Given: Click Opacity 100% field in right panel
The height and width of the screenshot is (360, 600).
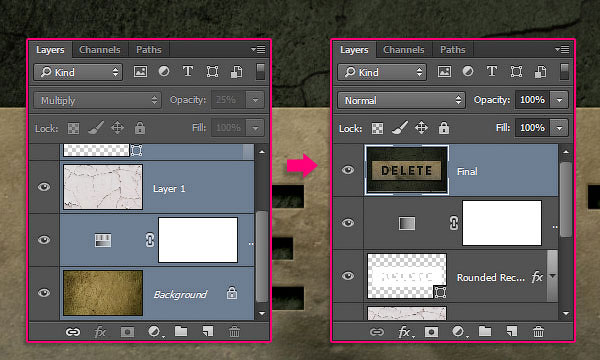Looking at the screenshot, I should coord(533,100).
